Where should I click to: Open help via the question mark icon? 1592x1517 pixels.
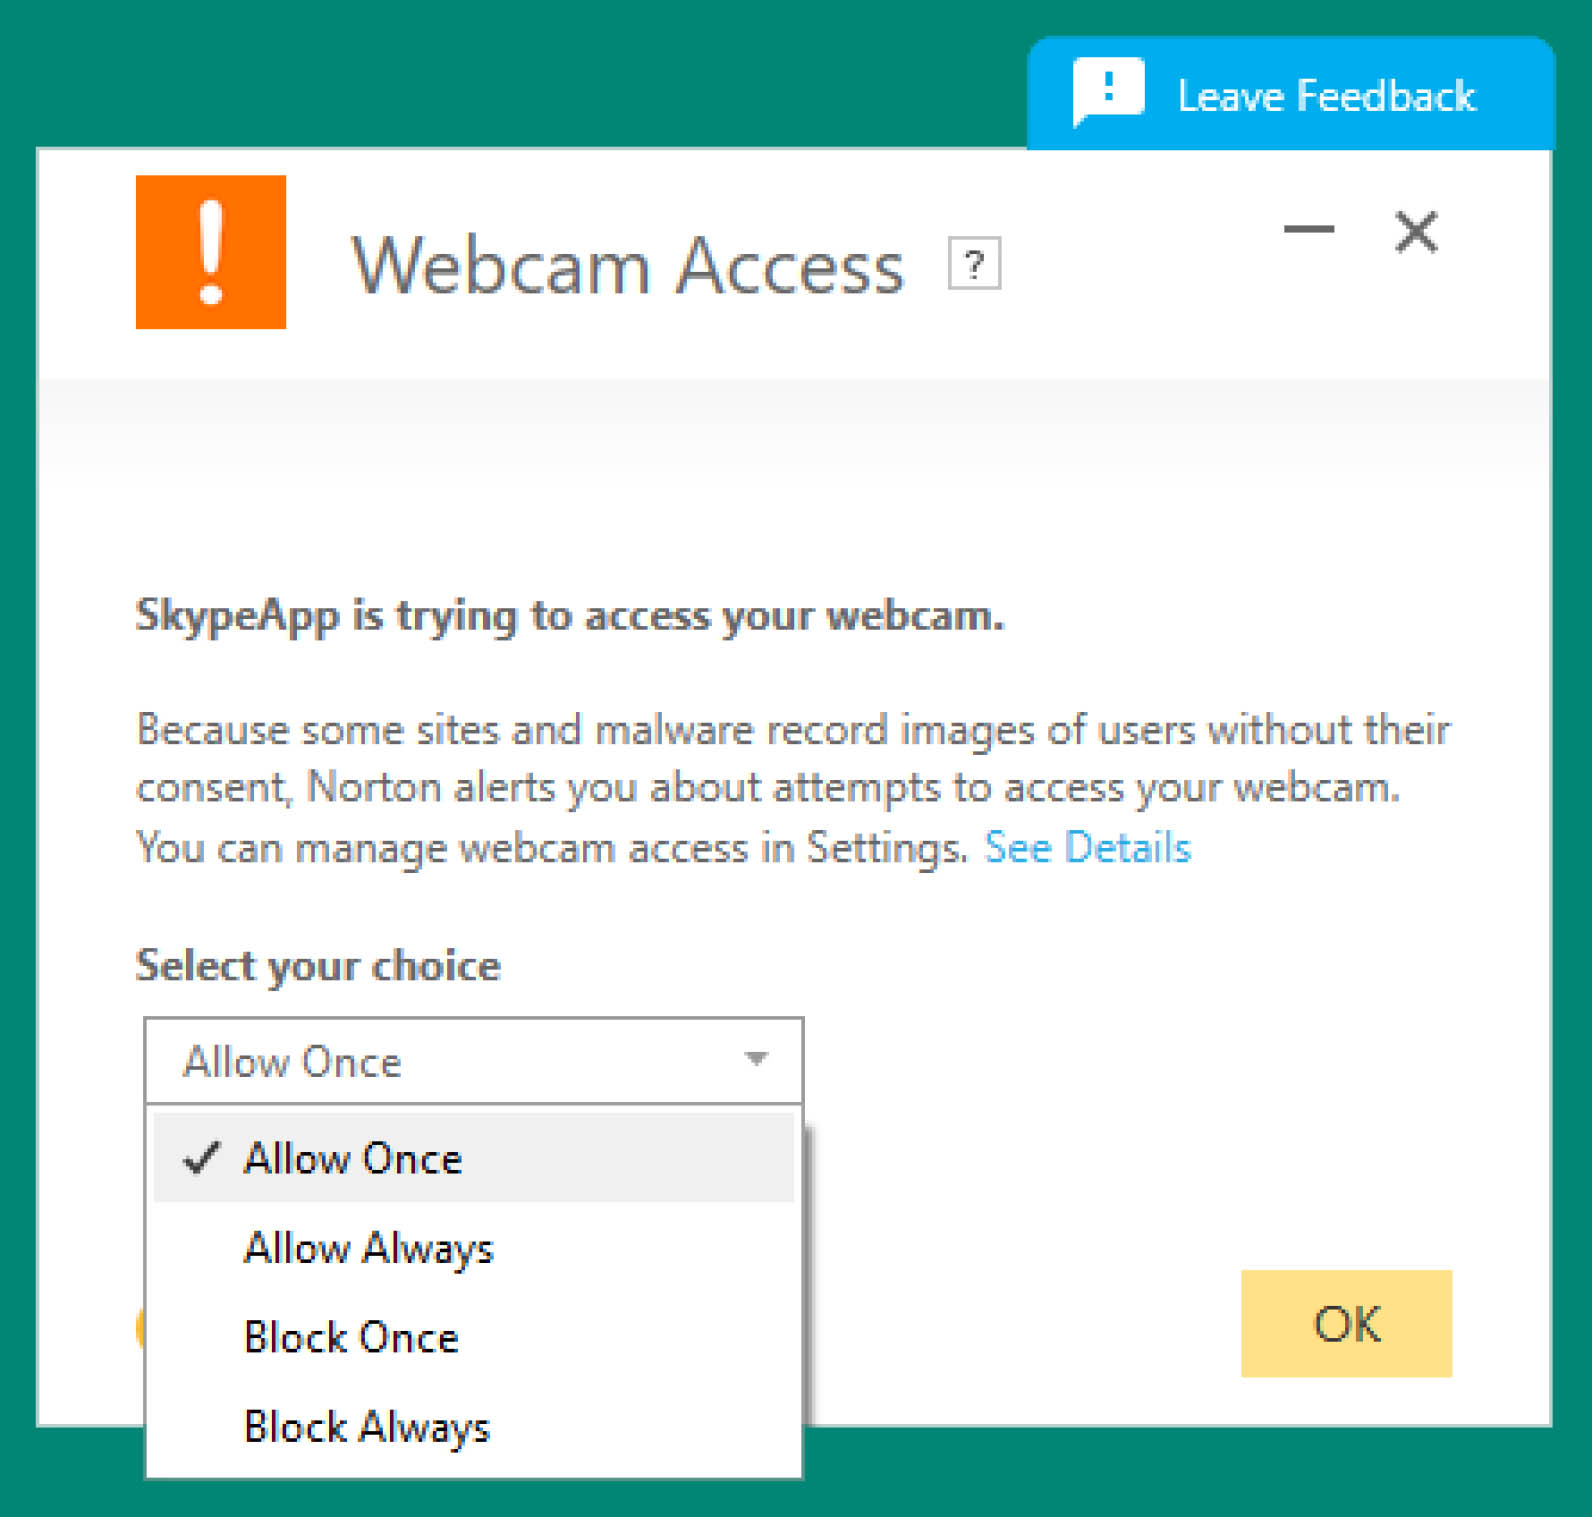(x=974, y=264)
